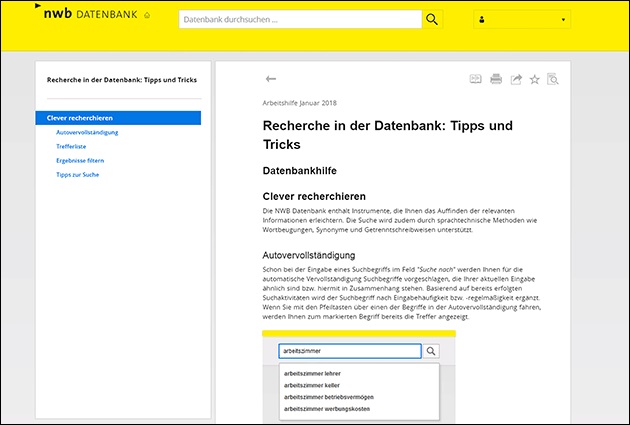
Task: Open the reading view icon
Action: 476,79
